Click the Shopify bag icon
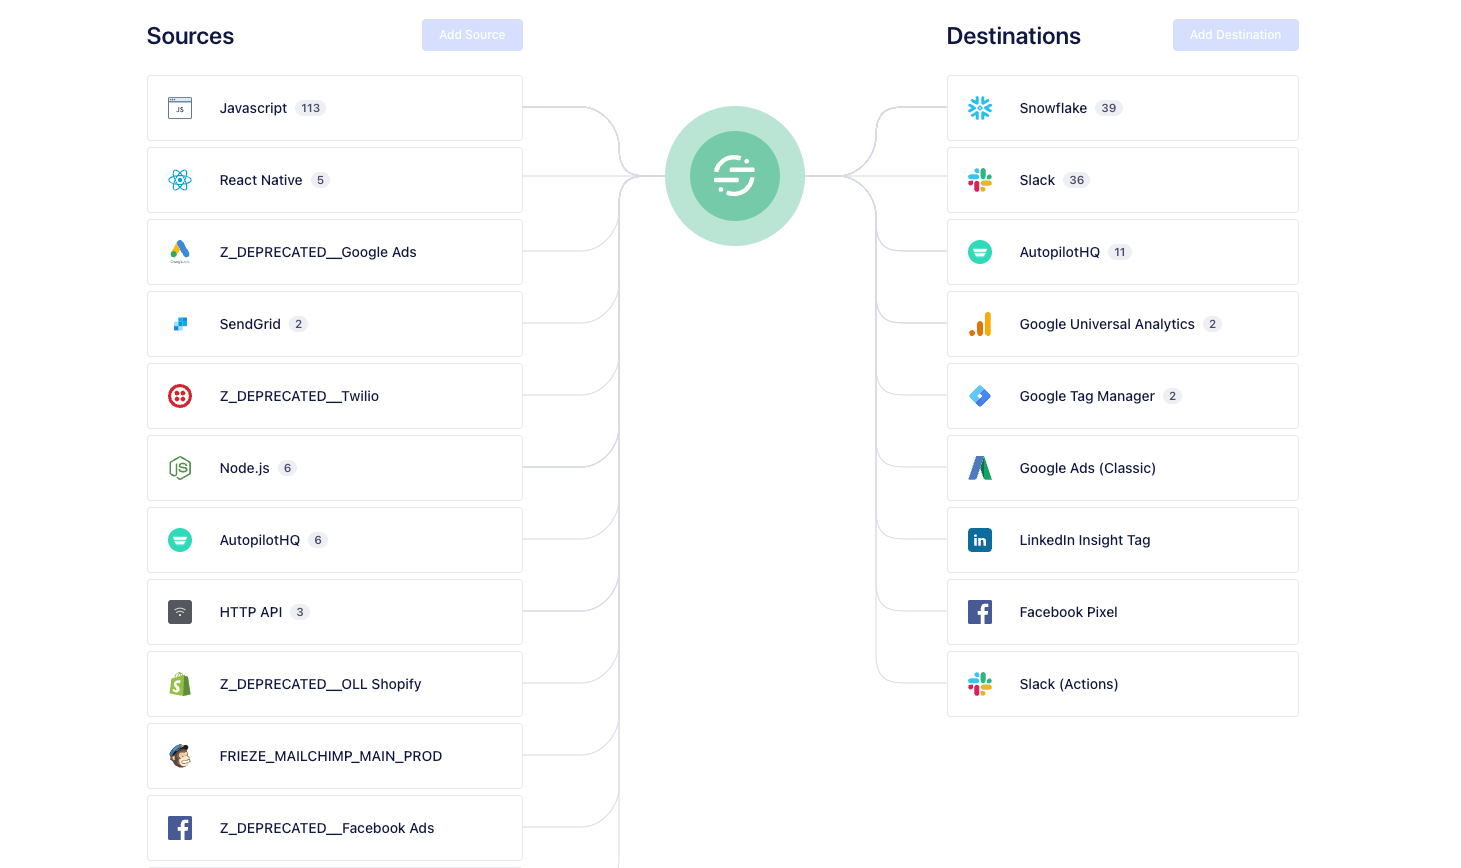The width and height of the screenshot is (1461, 868). (x=180, y=684)
